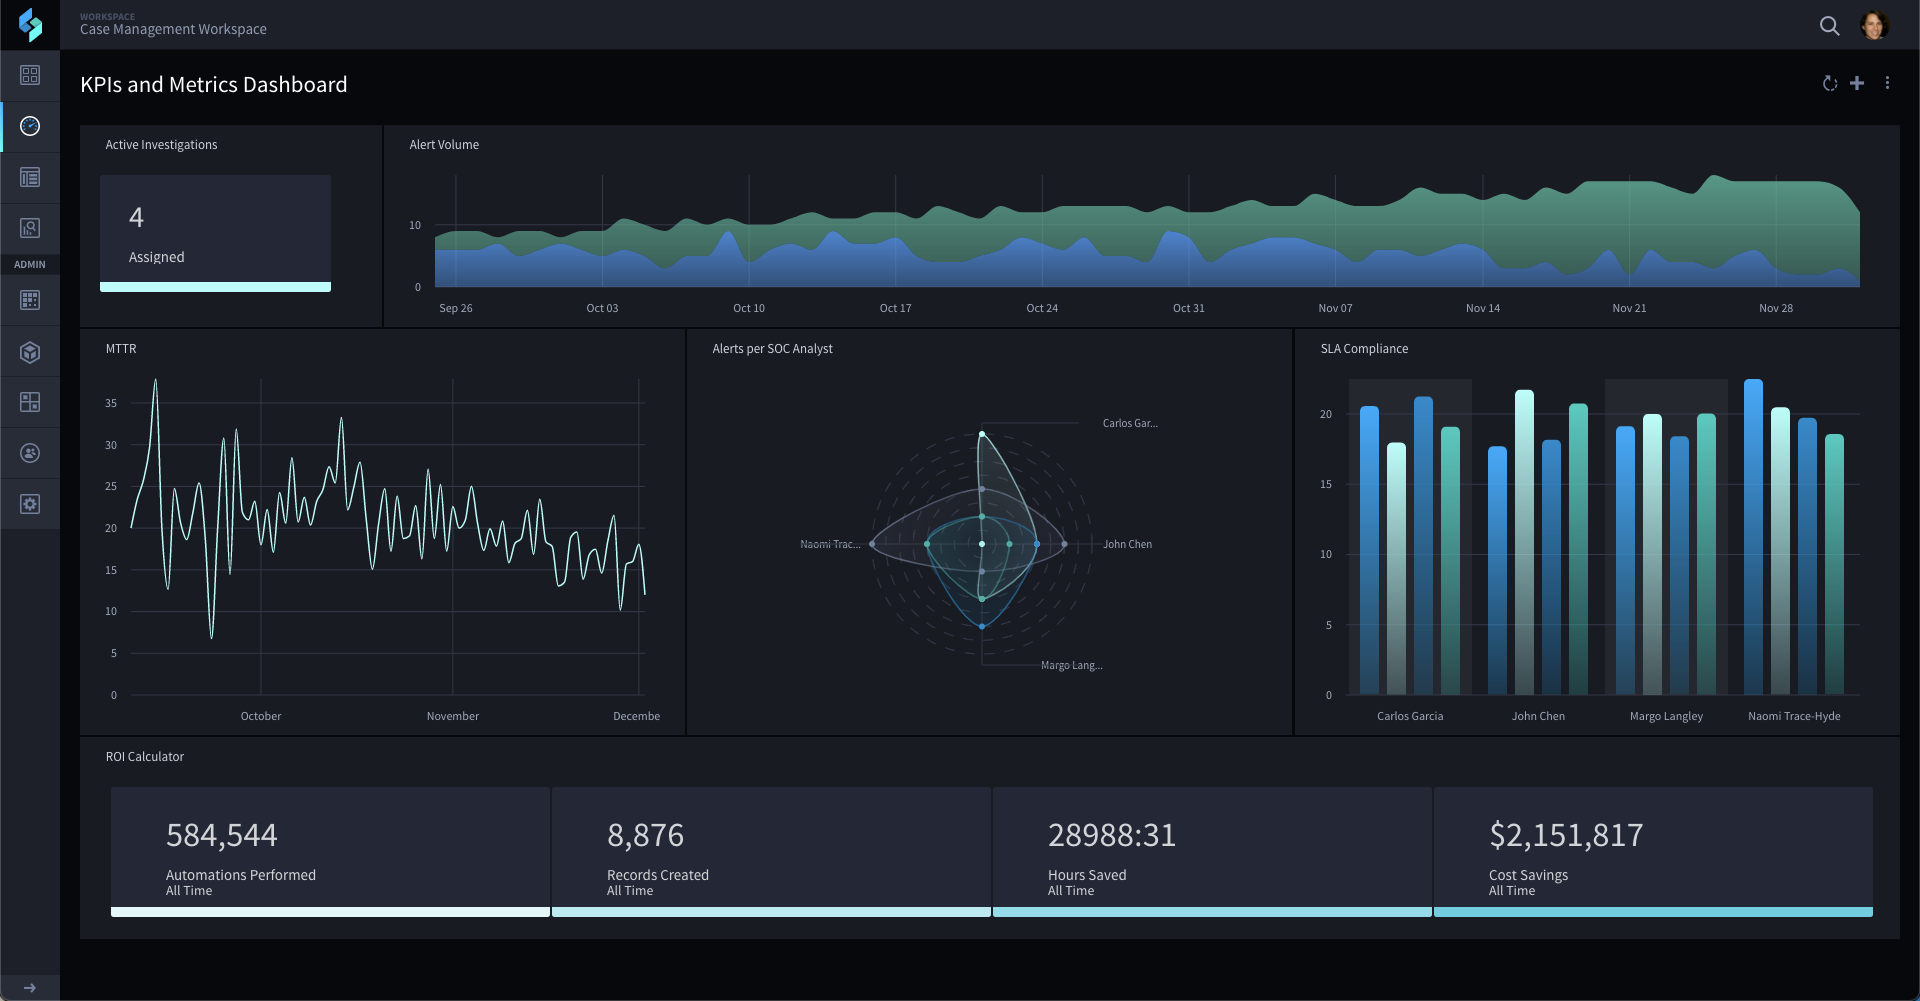Click the Assigned investigations card
The image size is (1920, 1001).
pyautogui.click(x=215, y=233)
